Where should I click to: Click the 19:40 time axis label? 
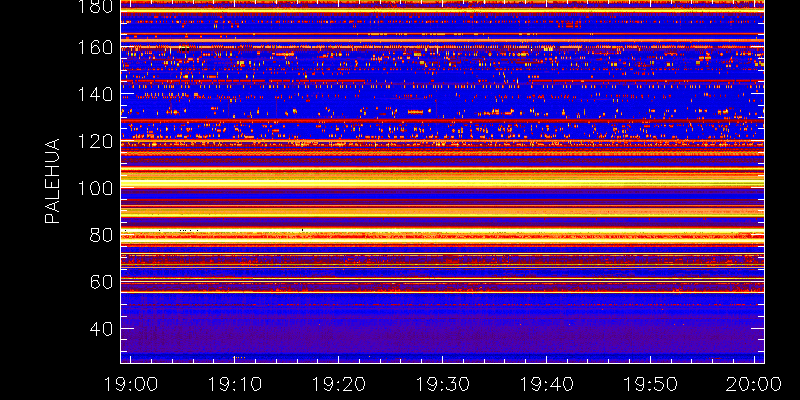click(546, 384)
